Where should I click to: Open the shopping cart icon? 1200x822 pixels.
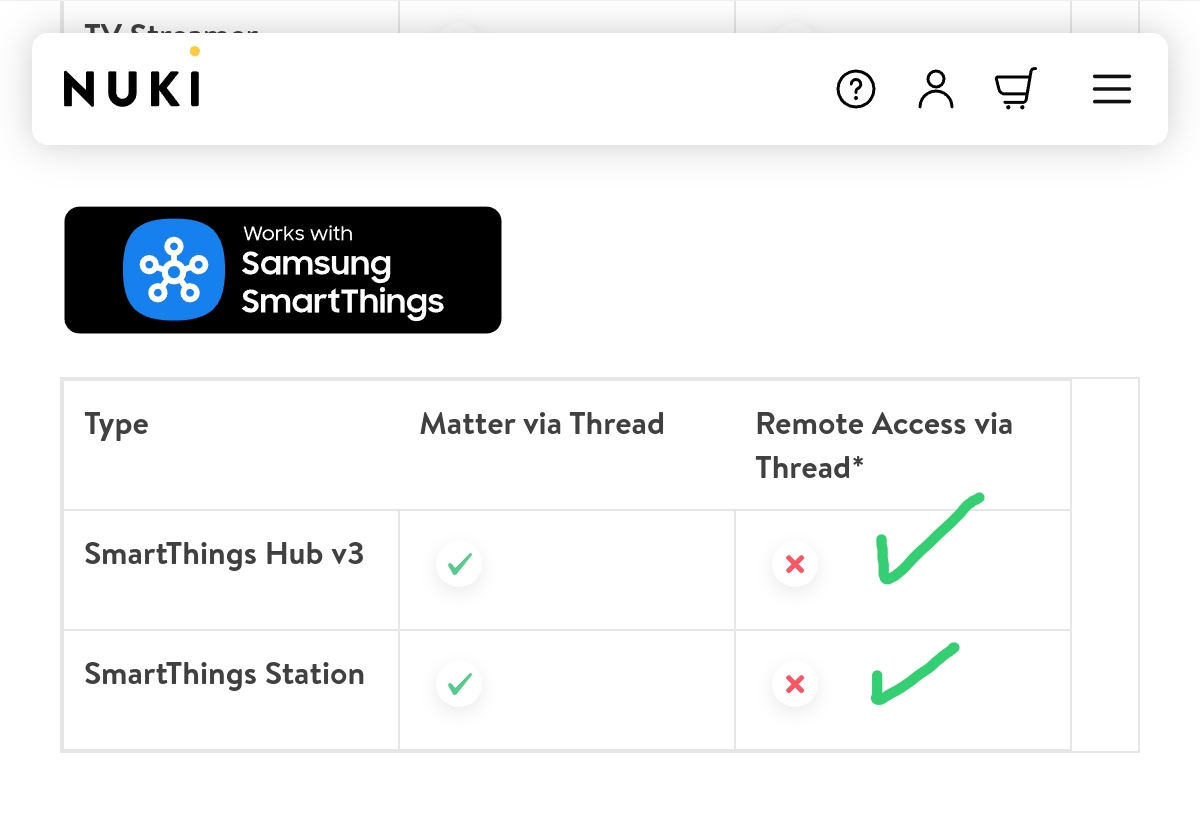click(1015, 89)
